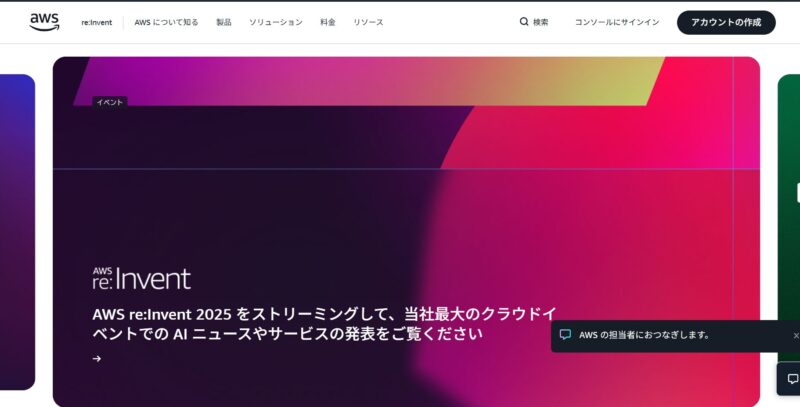The image size is (800, 407).
Task: Open the AWS について知る menu
Action: click(x=166, y=22)
